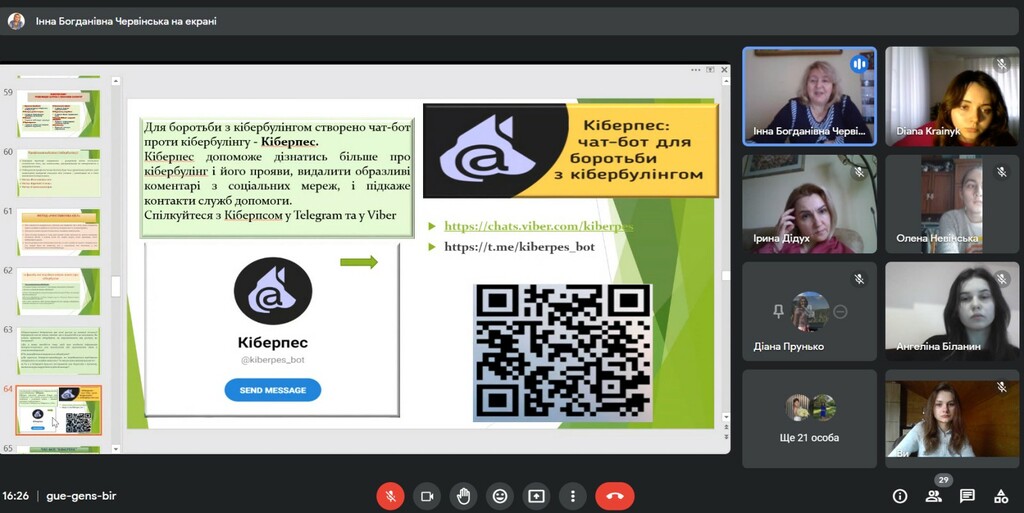Toggle the camera on or off
Viewport: 1024px width, 513px height.
coord(427,495)
